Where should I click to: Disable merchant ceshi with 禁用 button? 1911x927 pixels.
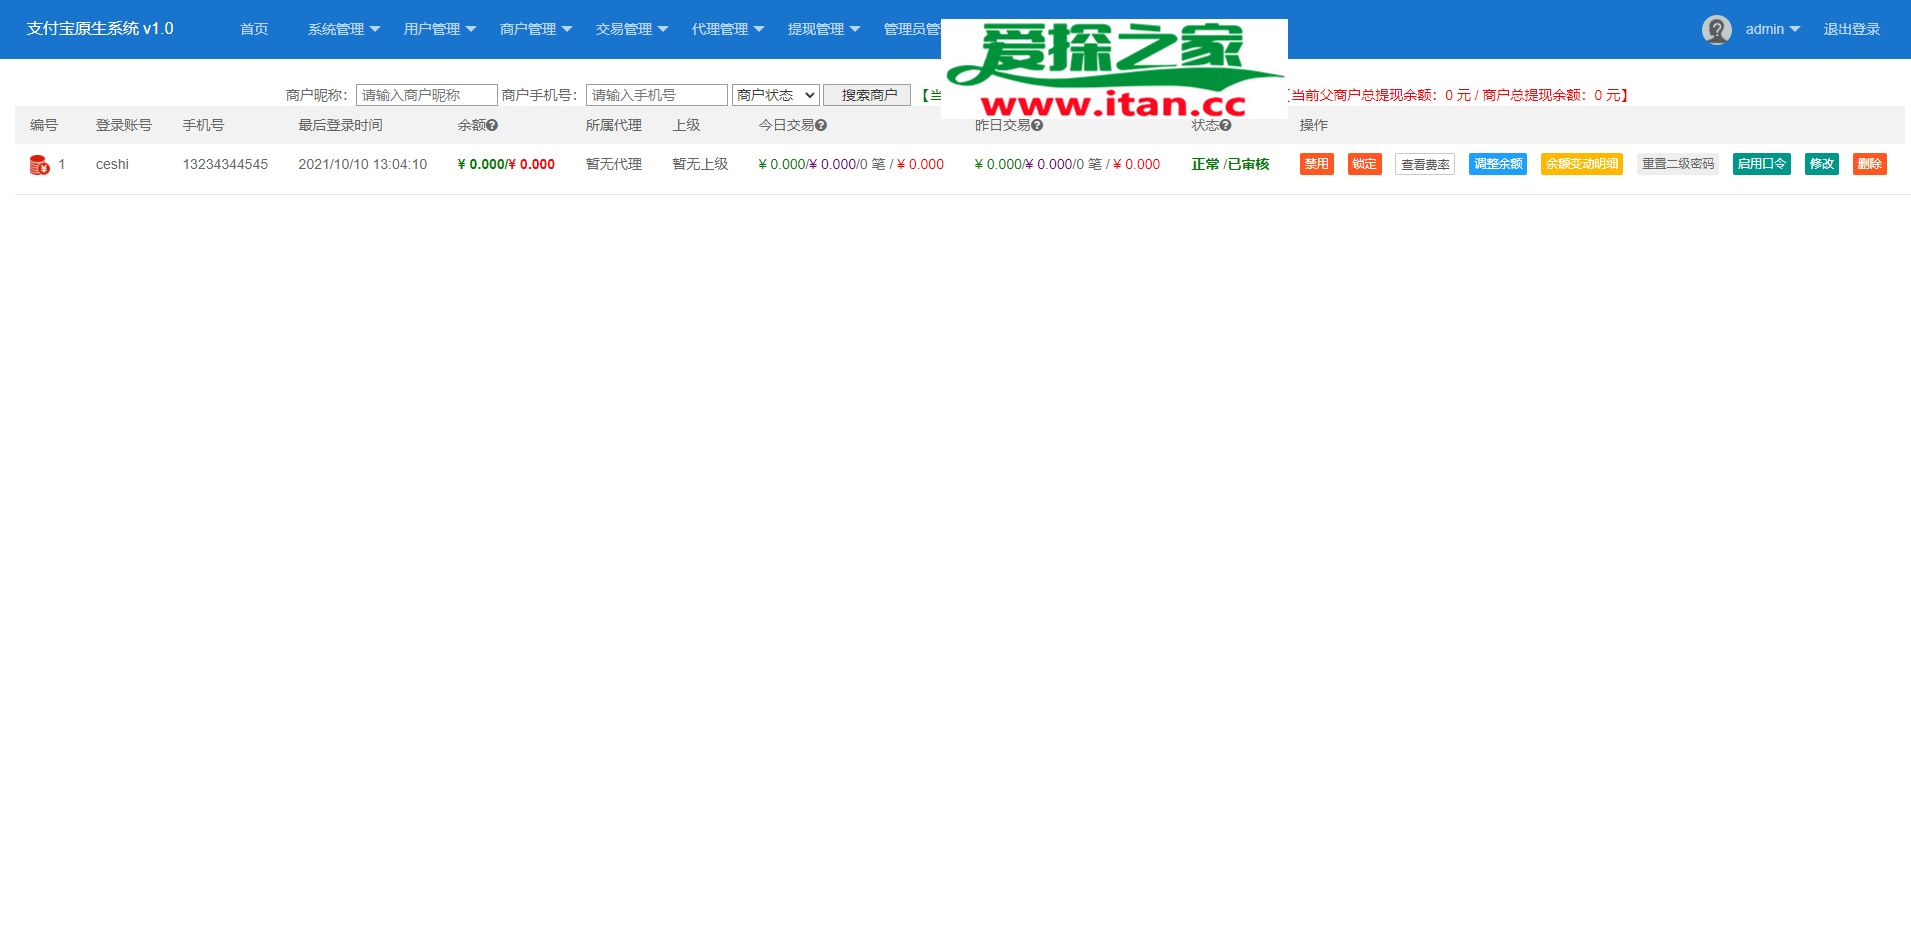click(1316, 164)
